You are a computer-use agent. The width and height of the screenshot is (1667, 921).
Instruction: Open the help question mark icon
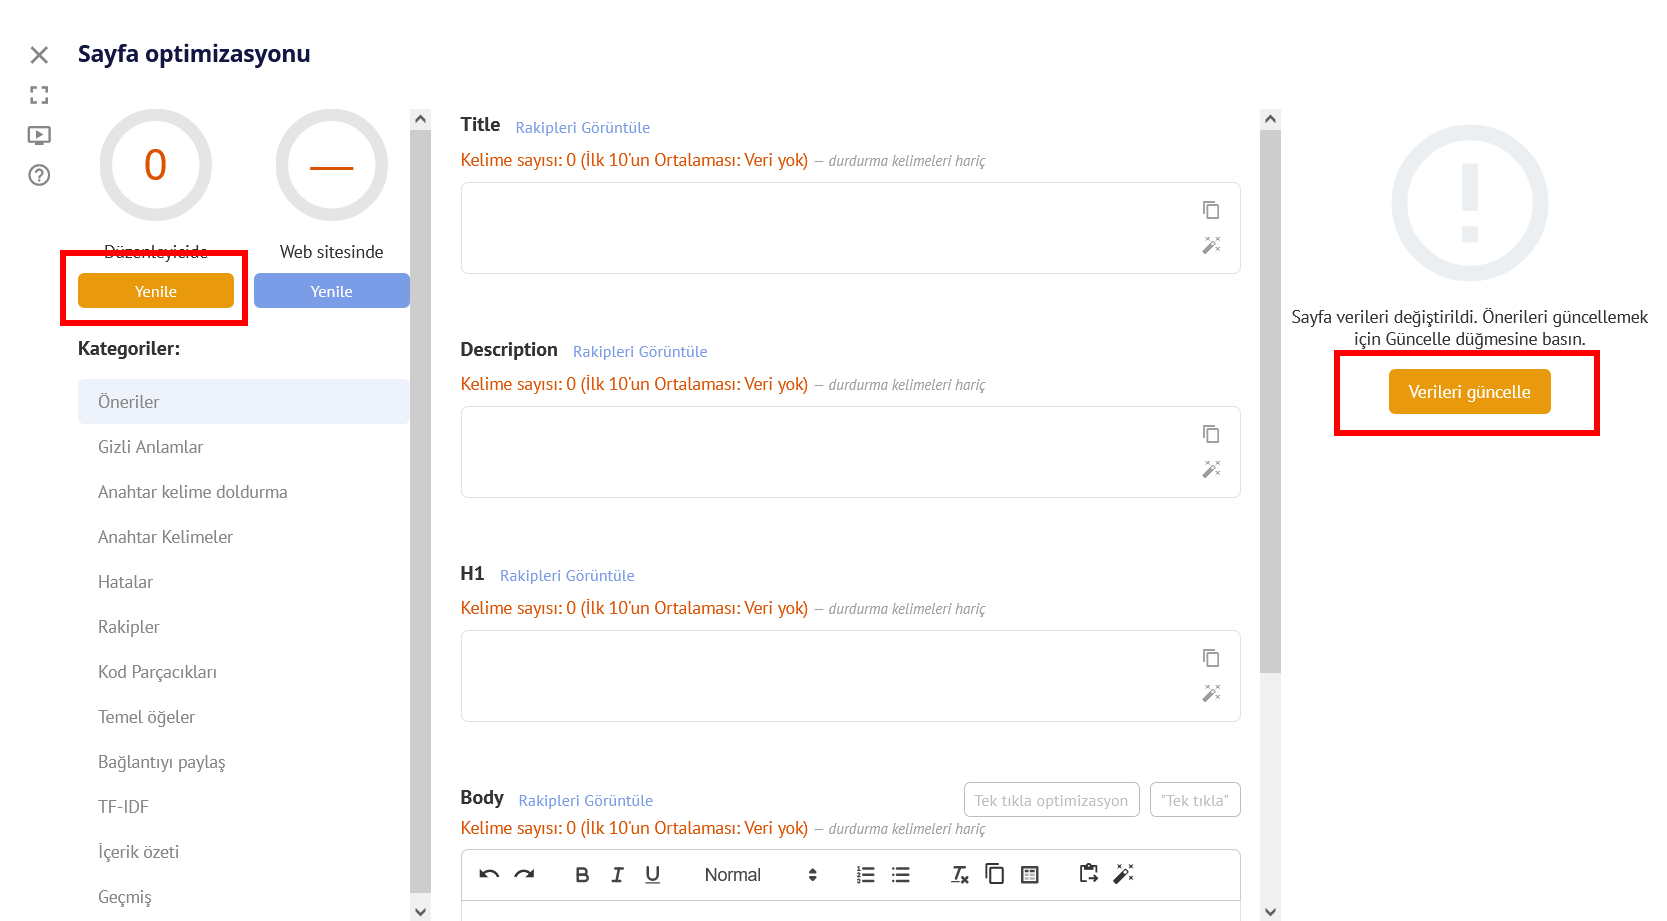coord(39,176)
